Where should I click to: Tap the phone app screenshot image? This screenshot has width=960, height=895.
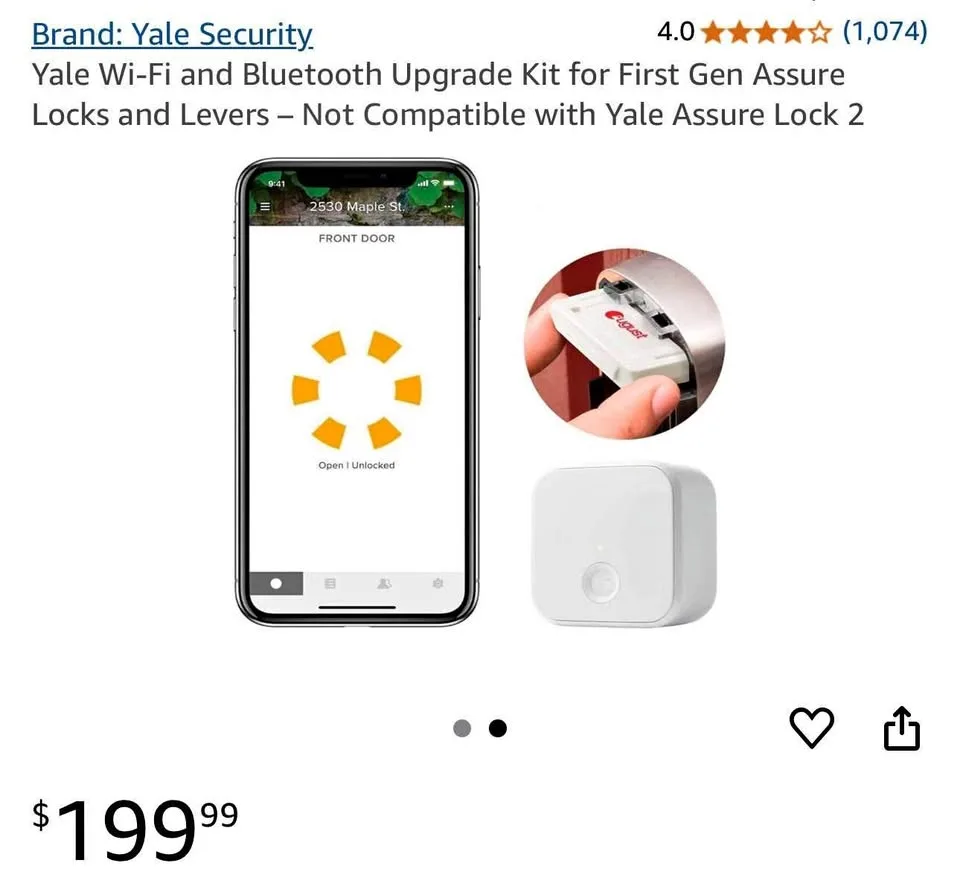(x=357, y=392)
